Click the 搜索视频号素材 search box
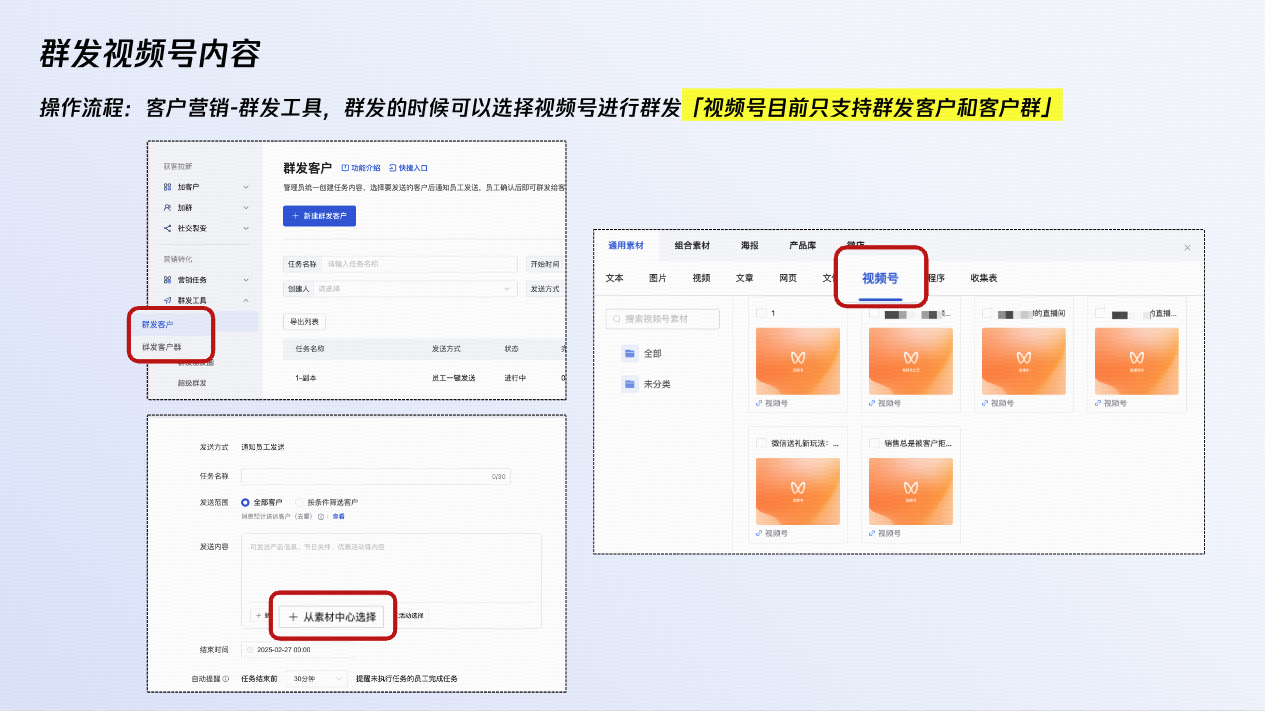The width and height of the screenshot is (1265, 711). pyautogui.click(x=662, y=319)
